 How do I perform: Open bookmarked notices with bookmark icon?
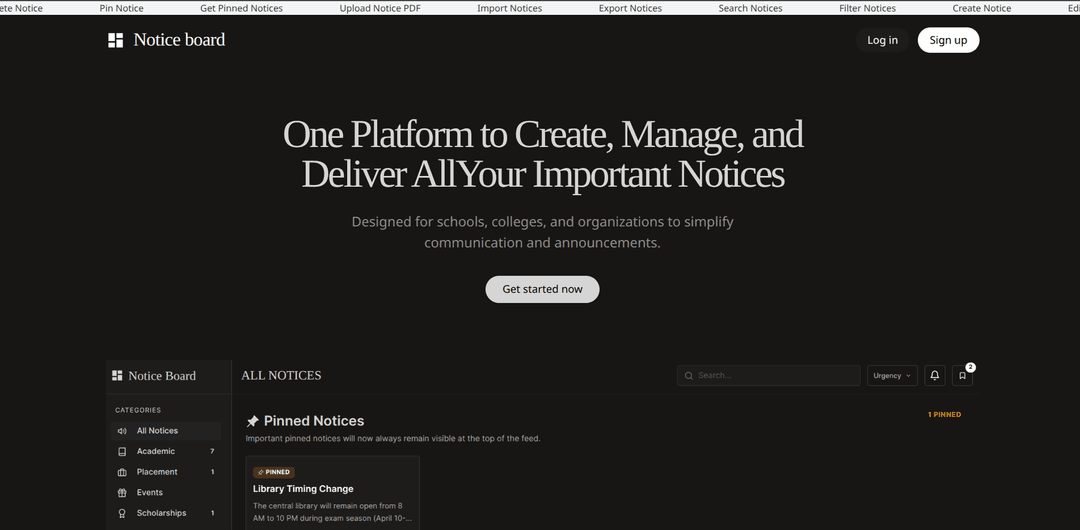(962, 376)
